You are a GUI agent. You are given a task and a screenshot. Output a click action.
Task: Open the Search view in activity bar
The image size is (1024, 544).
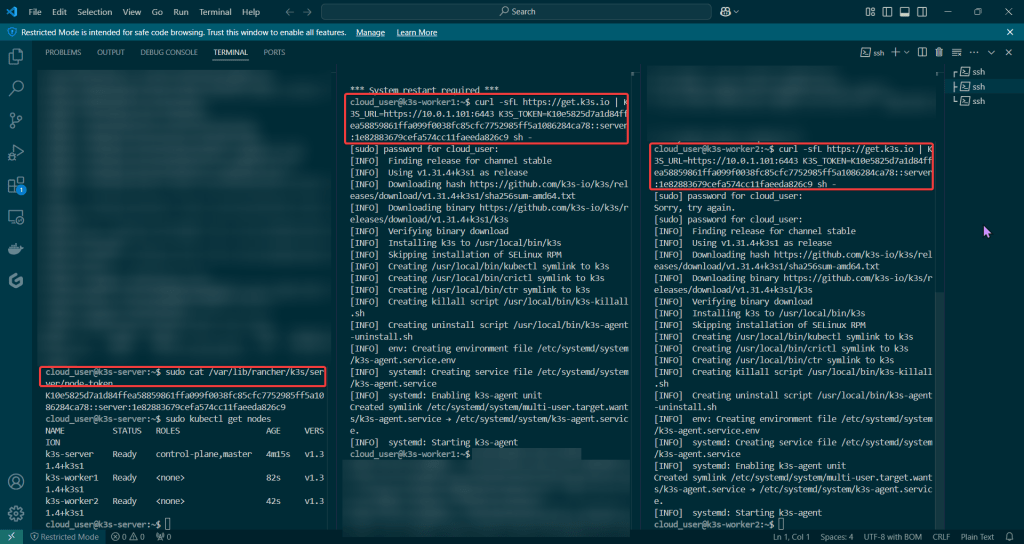pyautogui.click(x=16, y=89)
